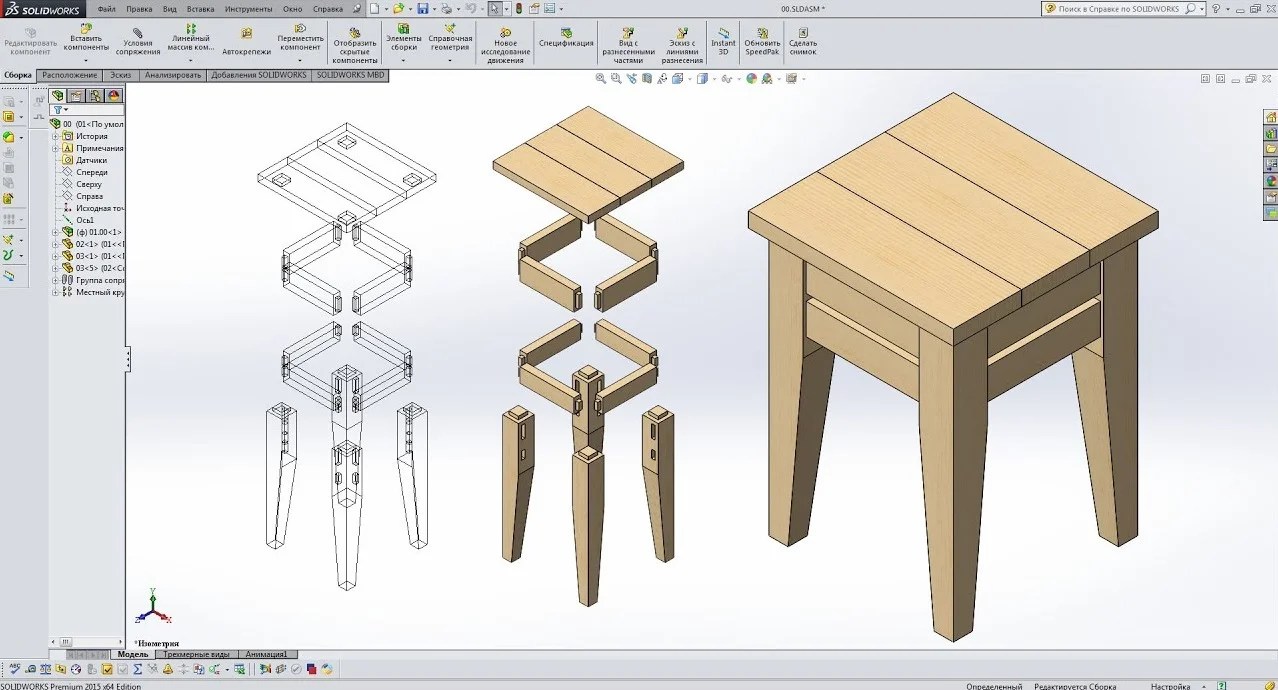Open the DisplayManager appearance sphere tab
The height and width of the screenshot is (690, 1278).
point(114,96)
